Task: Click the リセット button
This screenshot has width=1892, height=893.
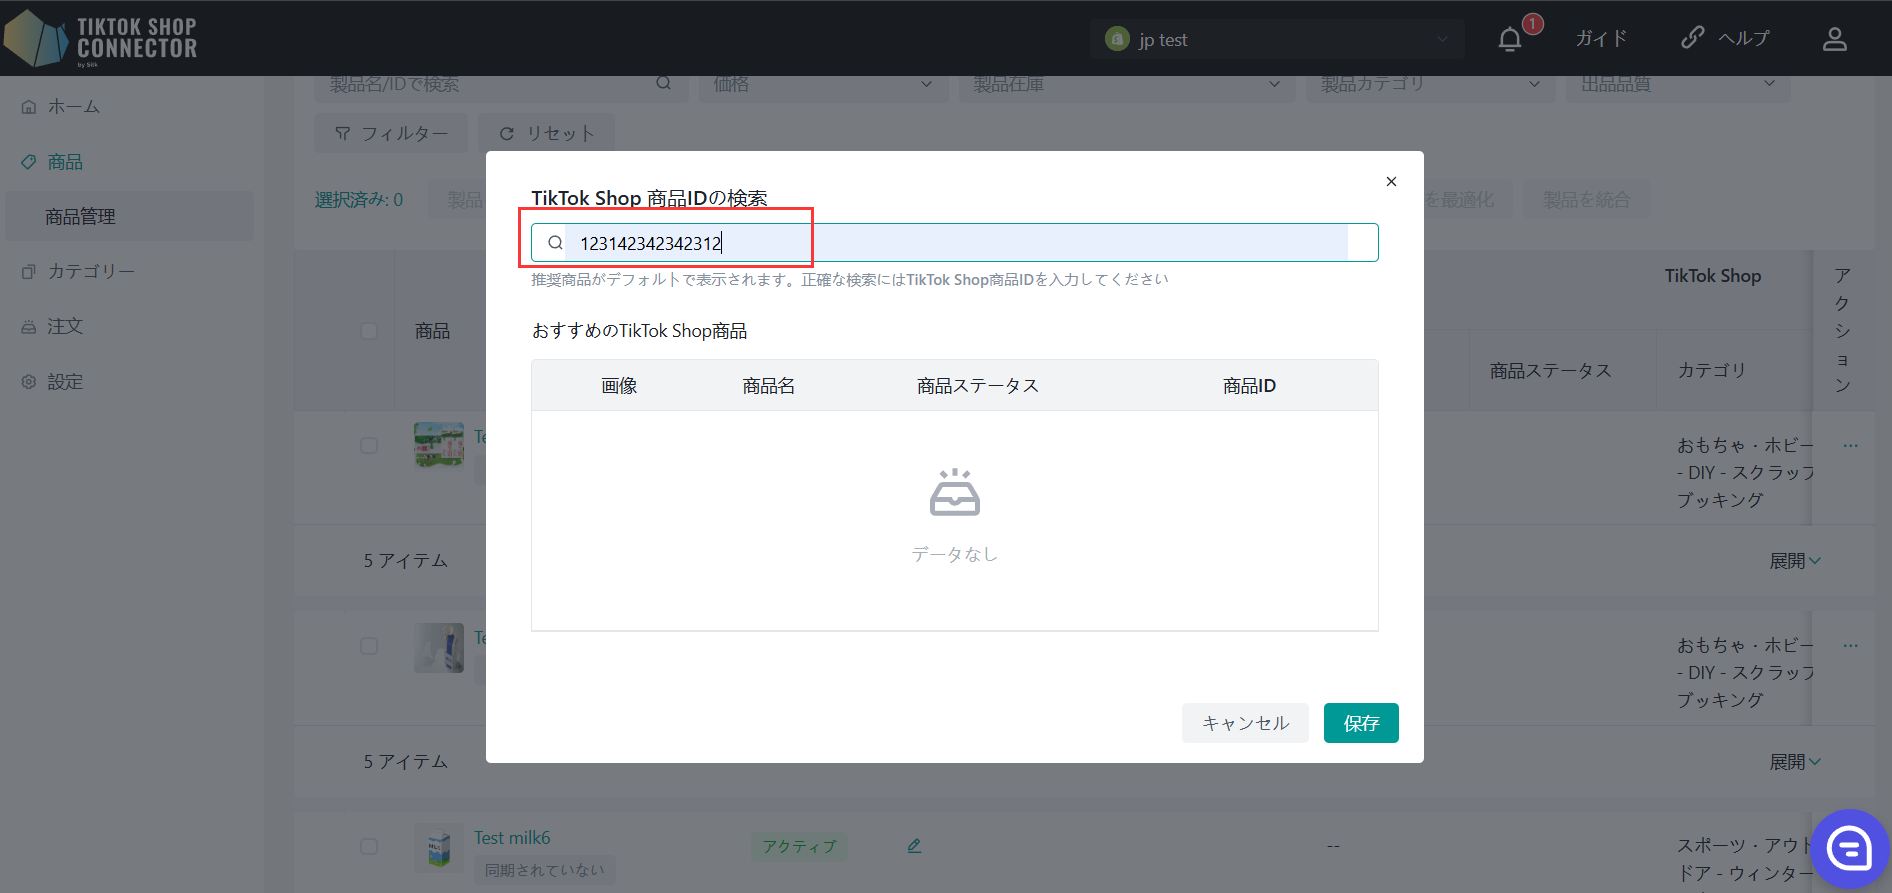Action: [x=546, y=133]
